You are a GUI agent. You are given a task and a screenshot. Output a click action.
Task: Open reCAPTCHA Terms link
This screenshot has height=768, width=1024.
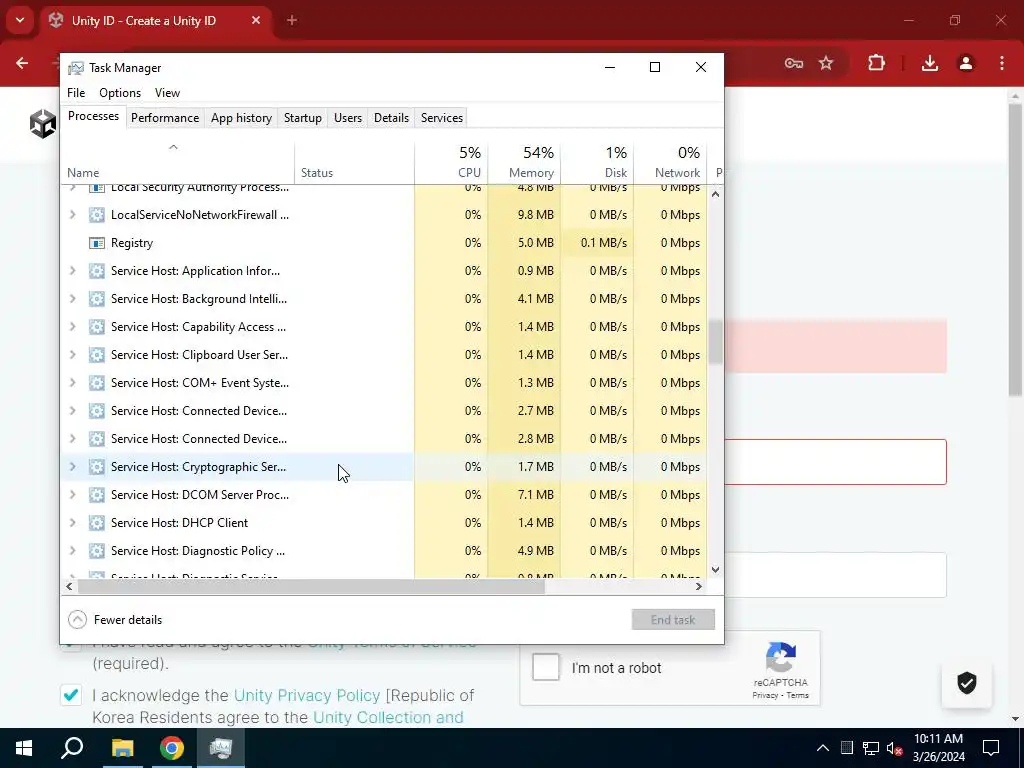(797, 696)
